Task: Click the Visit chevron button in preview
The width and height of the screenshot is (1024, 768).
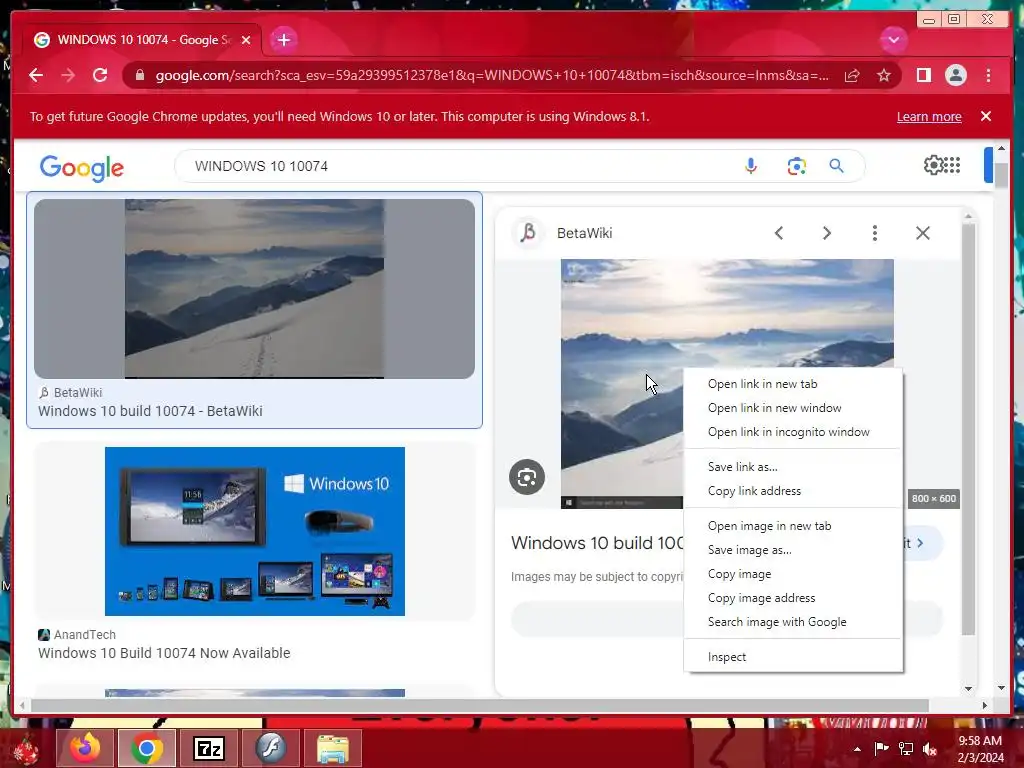Action: [921, 543]
